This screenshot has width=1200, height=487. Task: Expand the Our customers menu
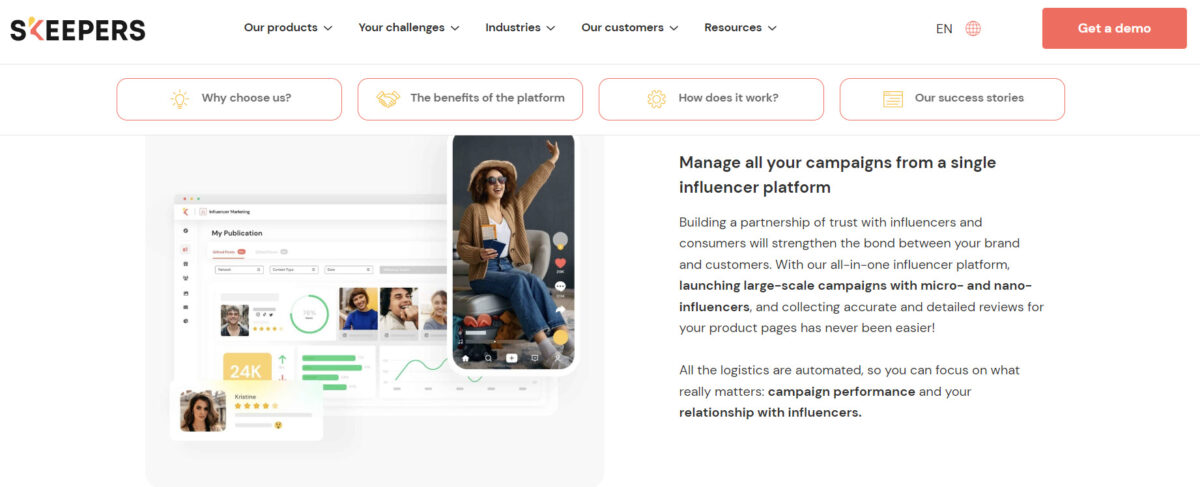[x=630, y=28]
